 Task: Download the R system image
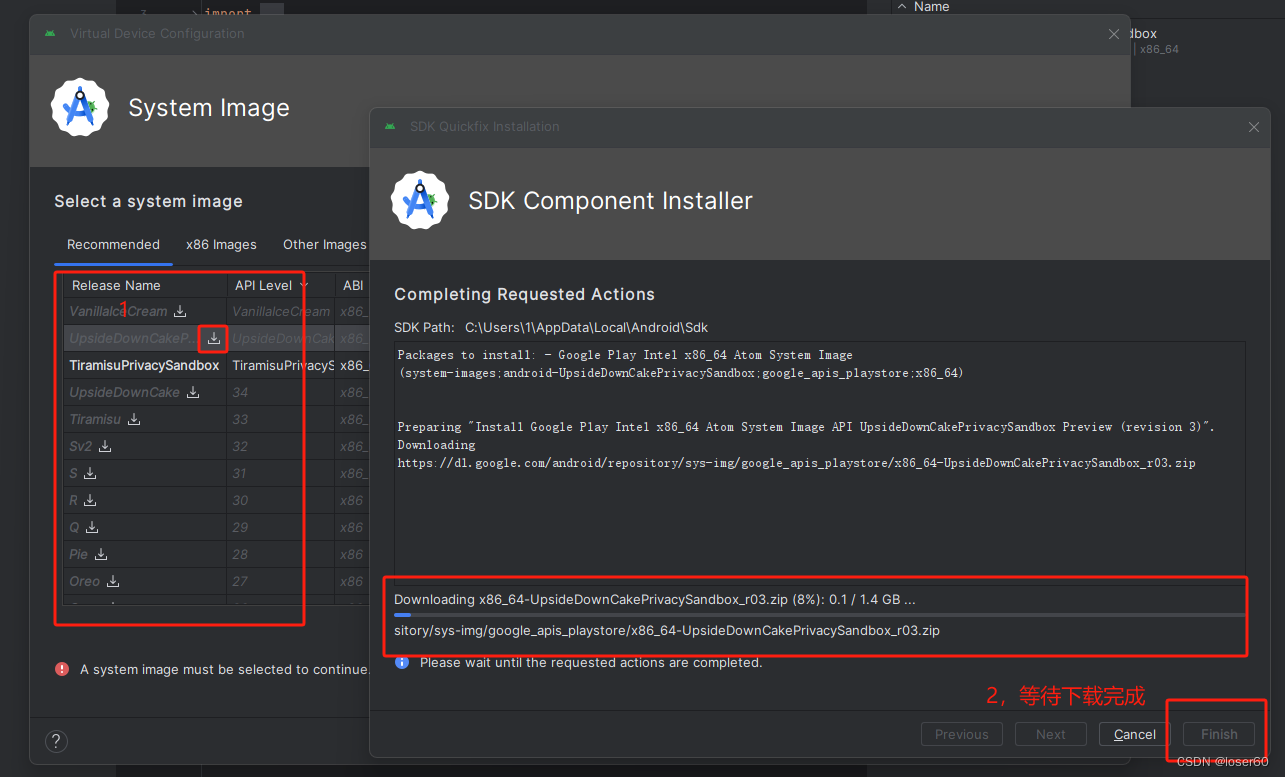(x=90, y=501)
